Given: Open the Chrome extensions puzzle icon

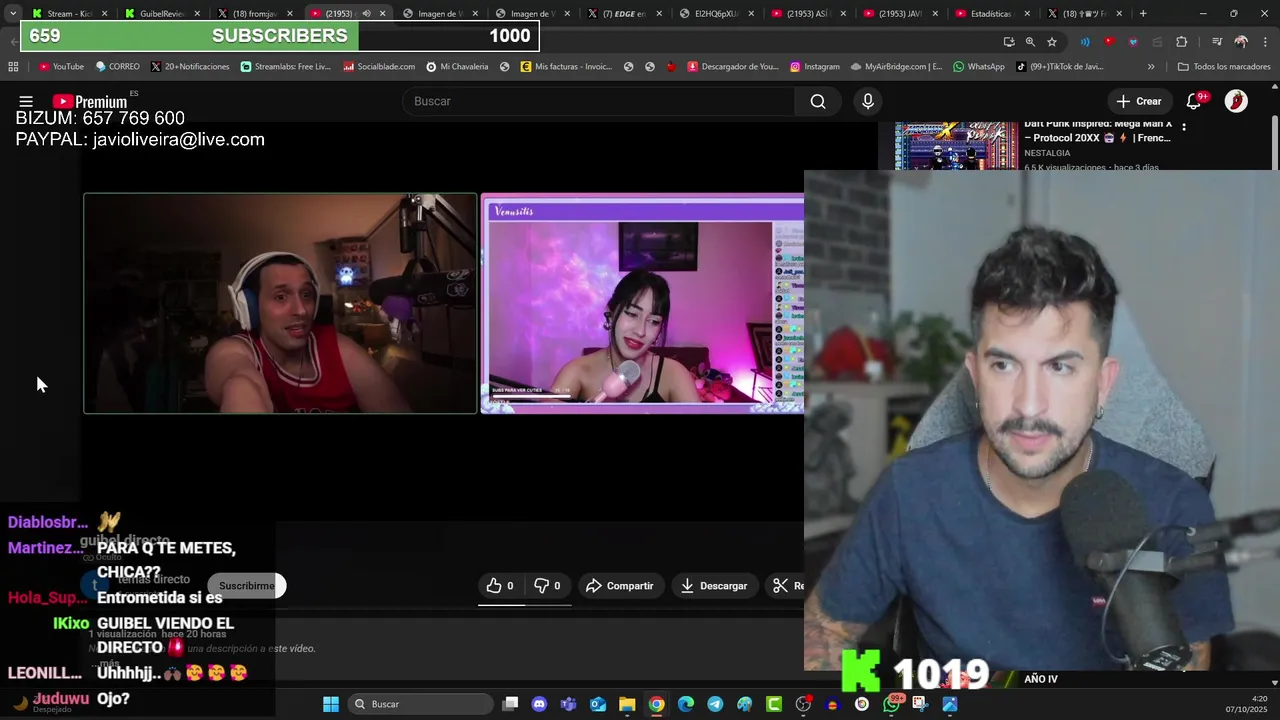Looking at the screenshot, I should pyautogui.click(x=1182, y=42).
